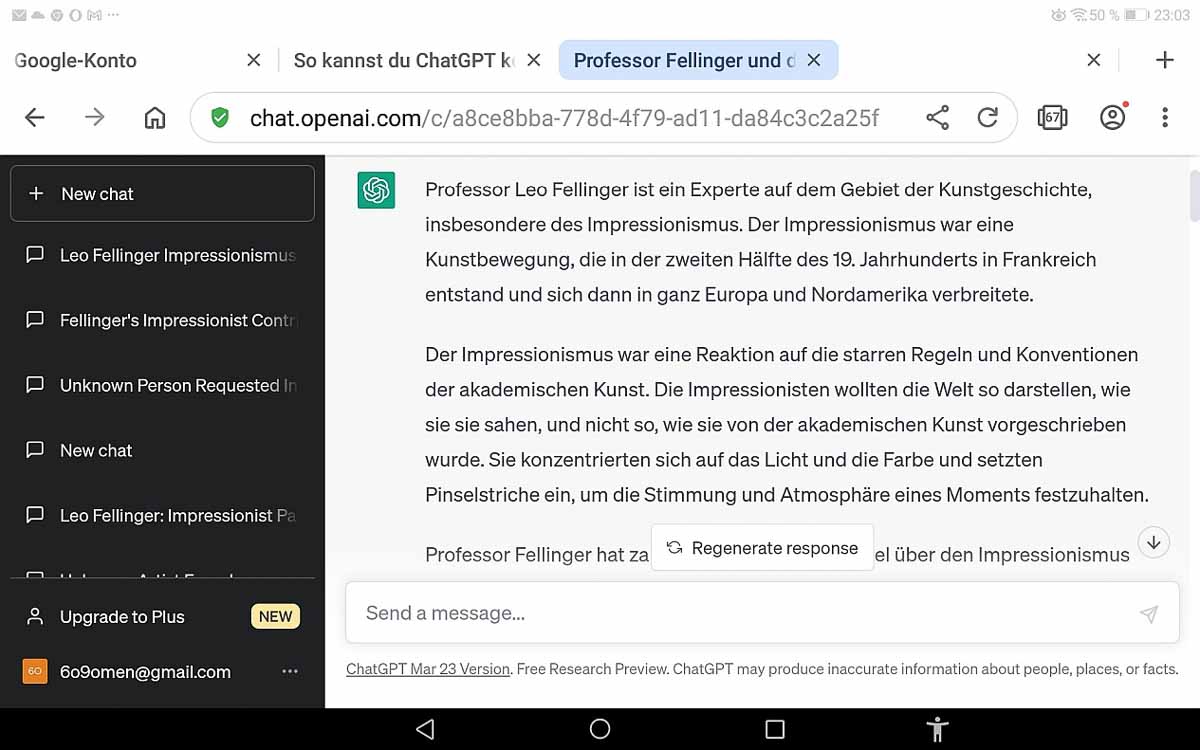Add a new browser tab with plus
Viewport: 1200px width, 750px height.
[1164, 60]
